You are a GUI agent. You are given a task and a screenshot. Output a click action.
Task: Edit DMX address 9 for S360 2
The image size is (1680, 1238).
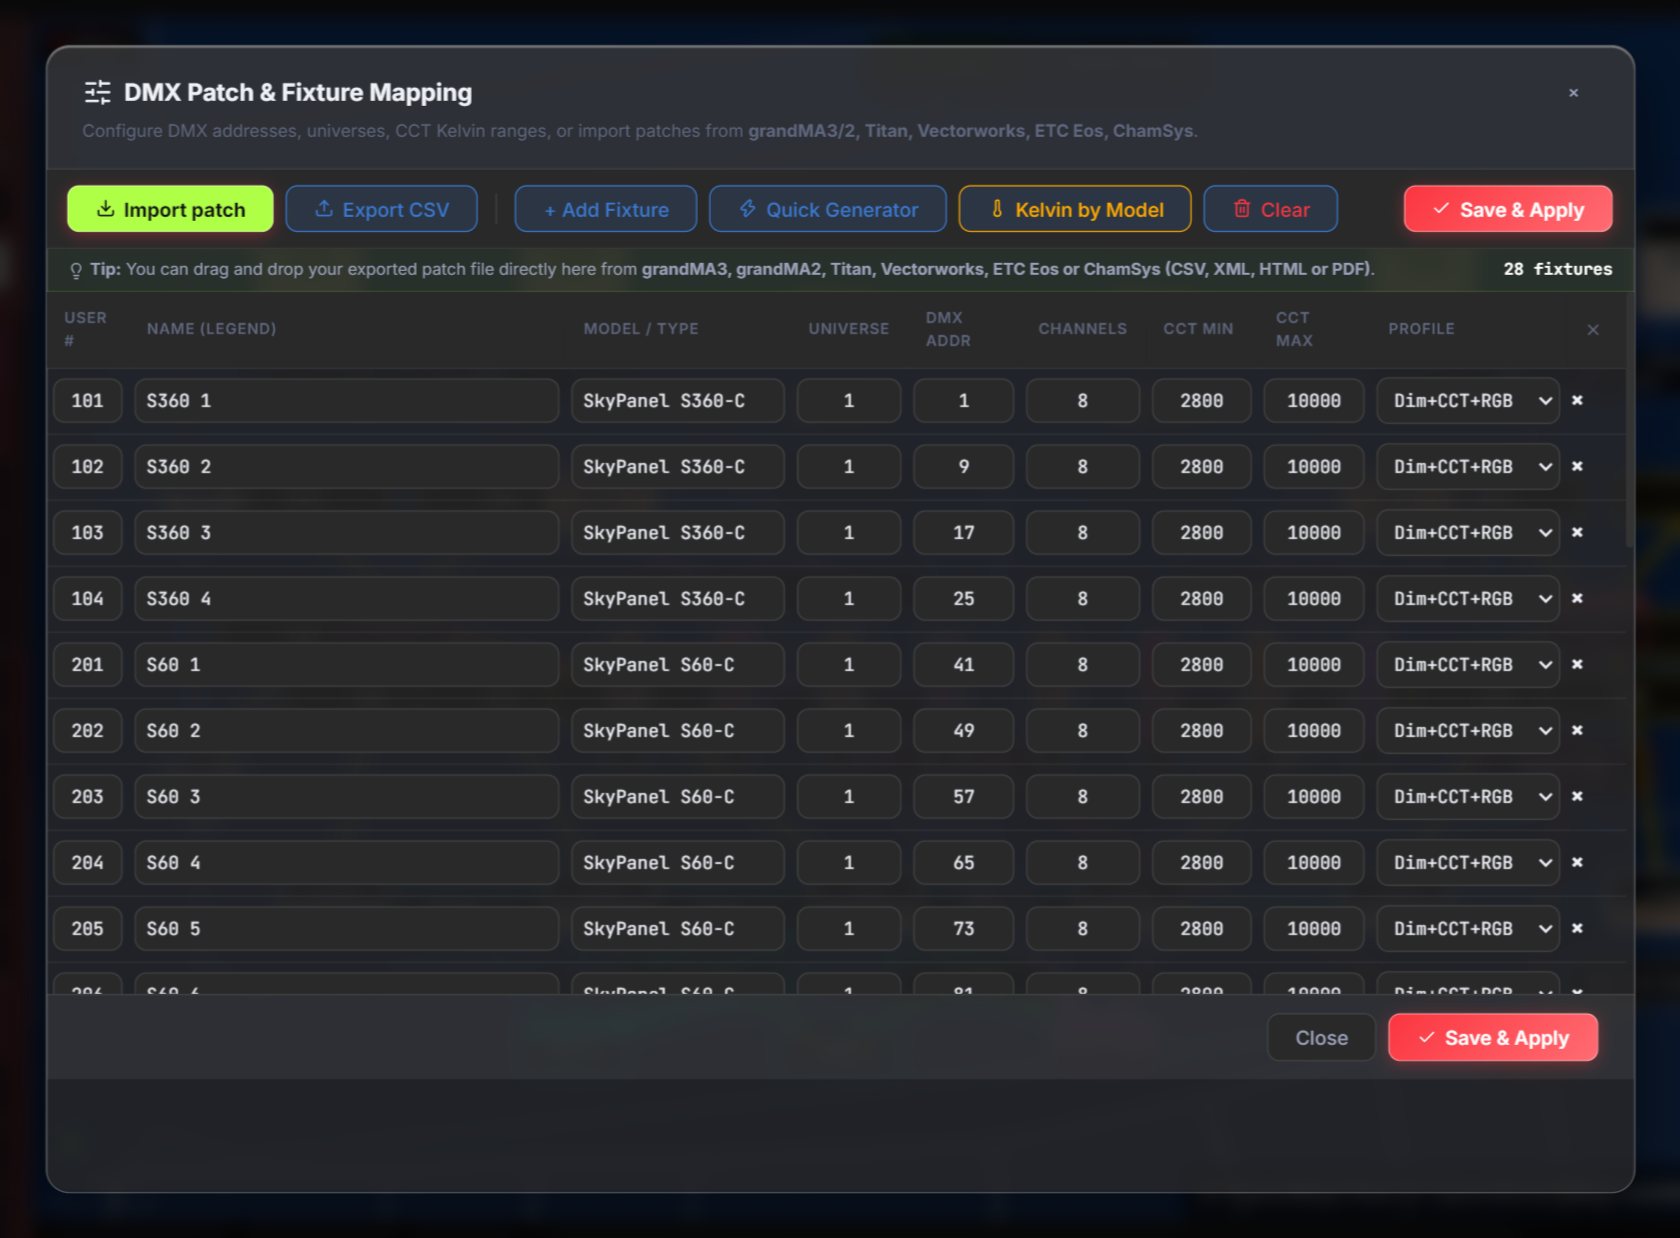point(963,467)
